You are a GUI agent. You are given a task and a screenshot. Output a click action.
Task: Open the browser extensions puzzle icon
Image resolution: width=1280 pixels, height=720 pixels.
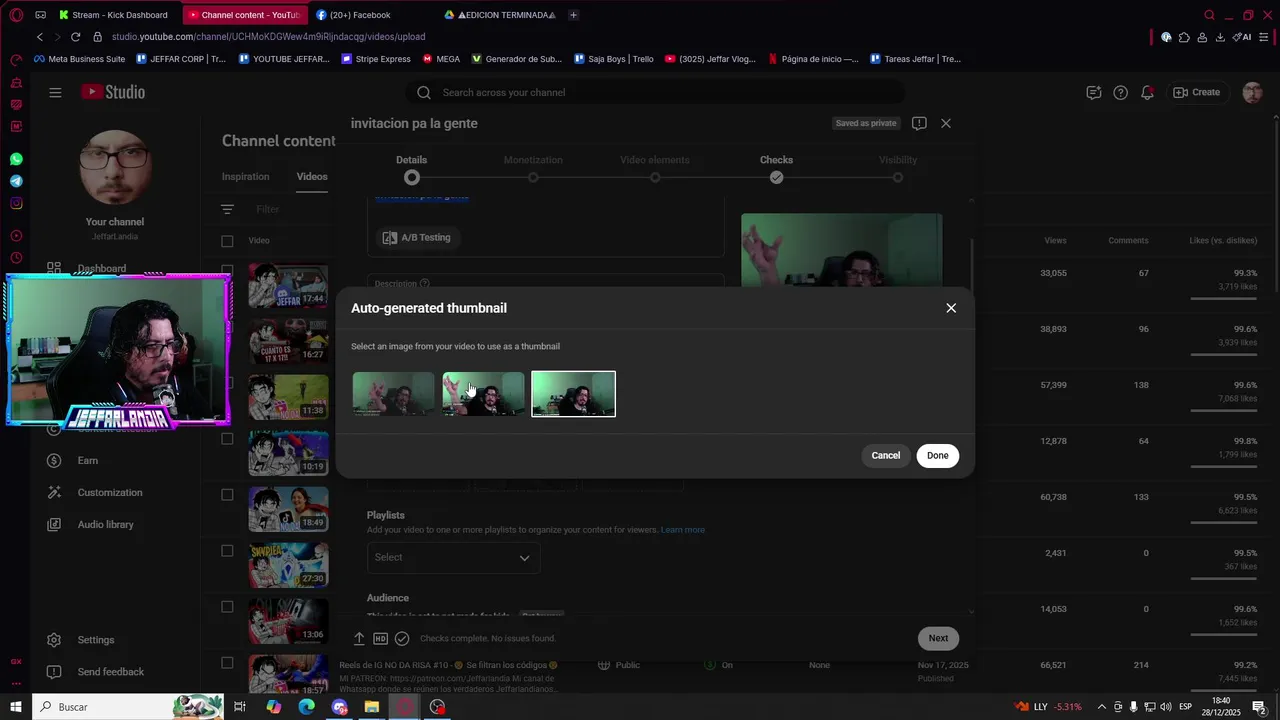click(1184, 37)
